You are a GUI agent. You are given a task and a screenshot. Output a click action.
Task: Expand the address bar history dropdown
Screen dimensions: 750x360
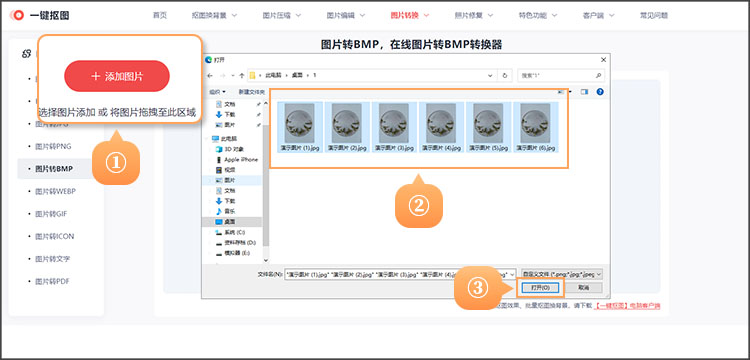point(490,76)
